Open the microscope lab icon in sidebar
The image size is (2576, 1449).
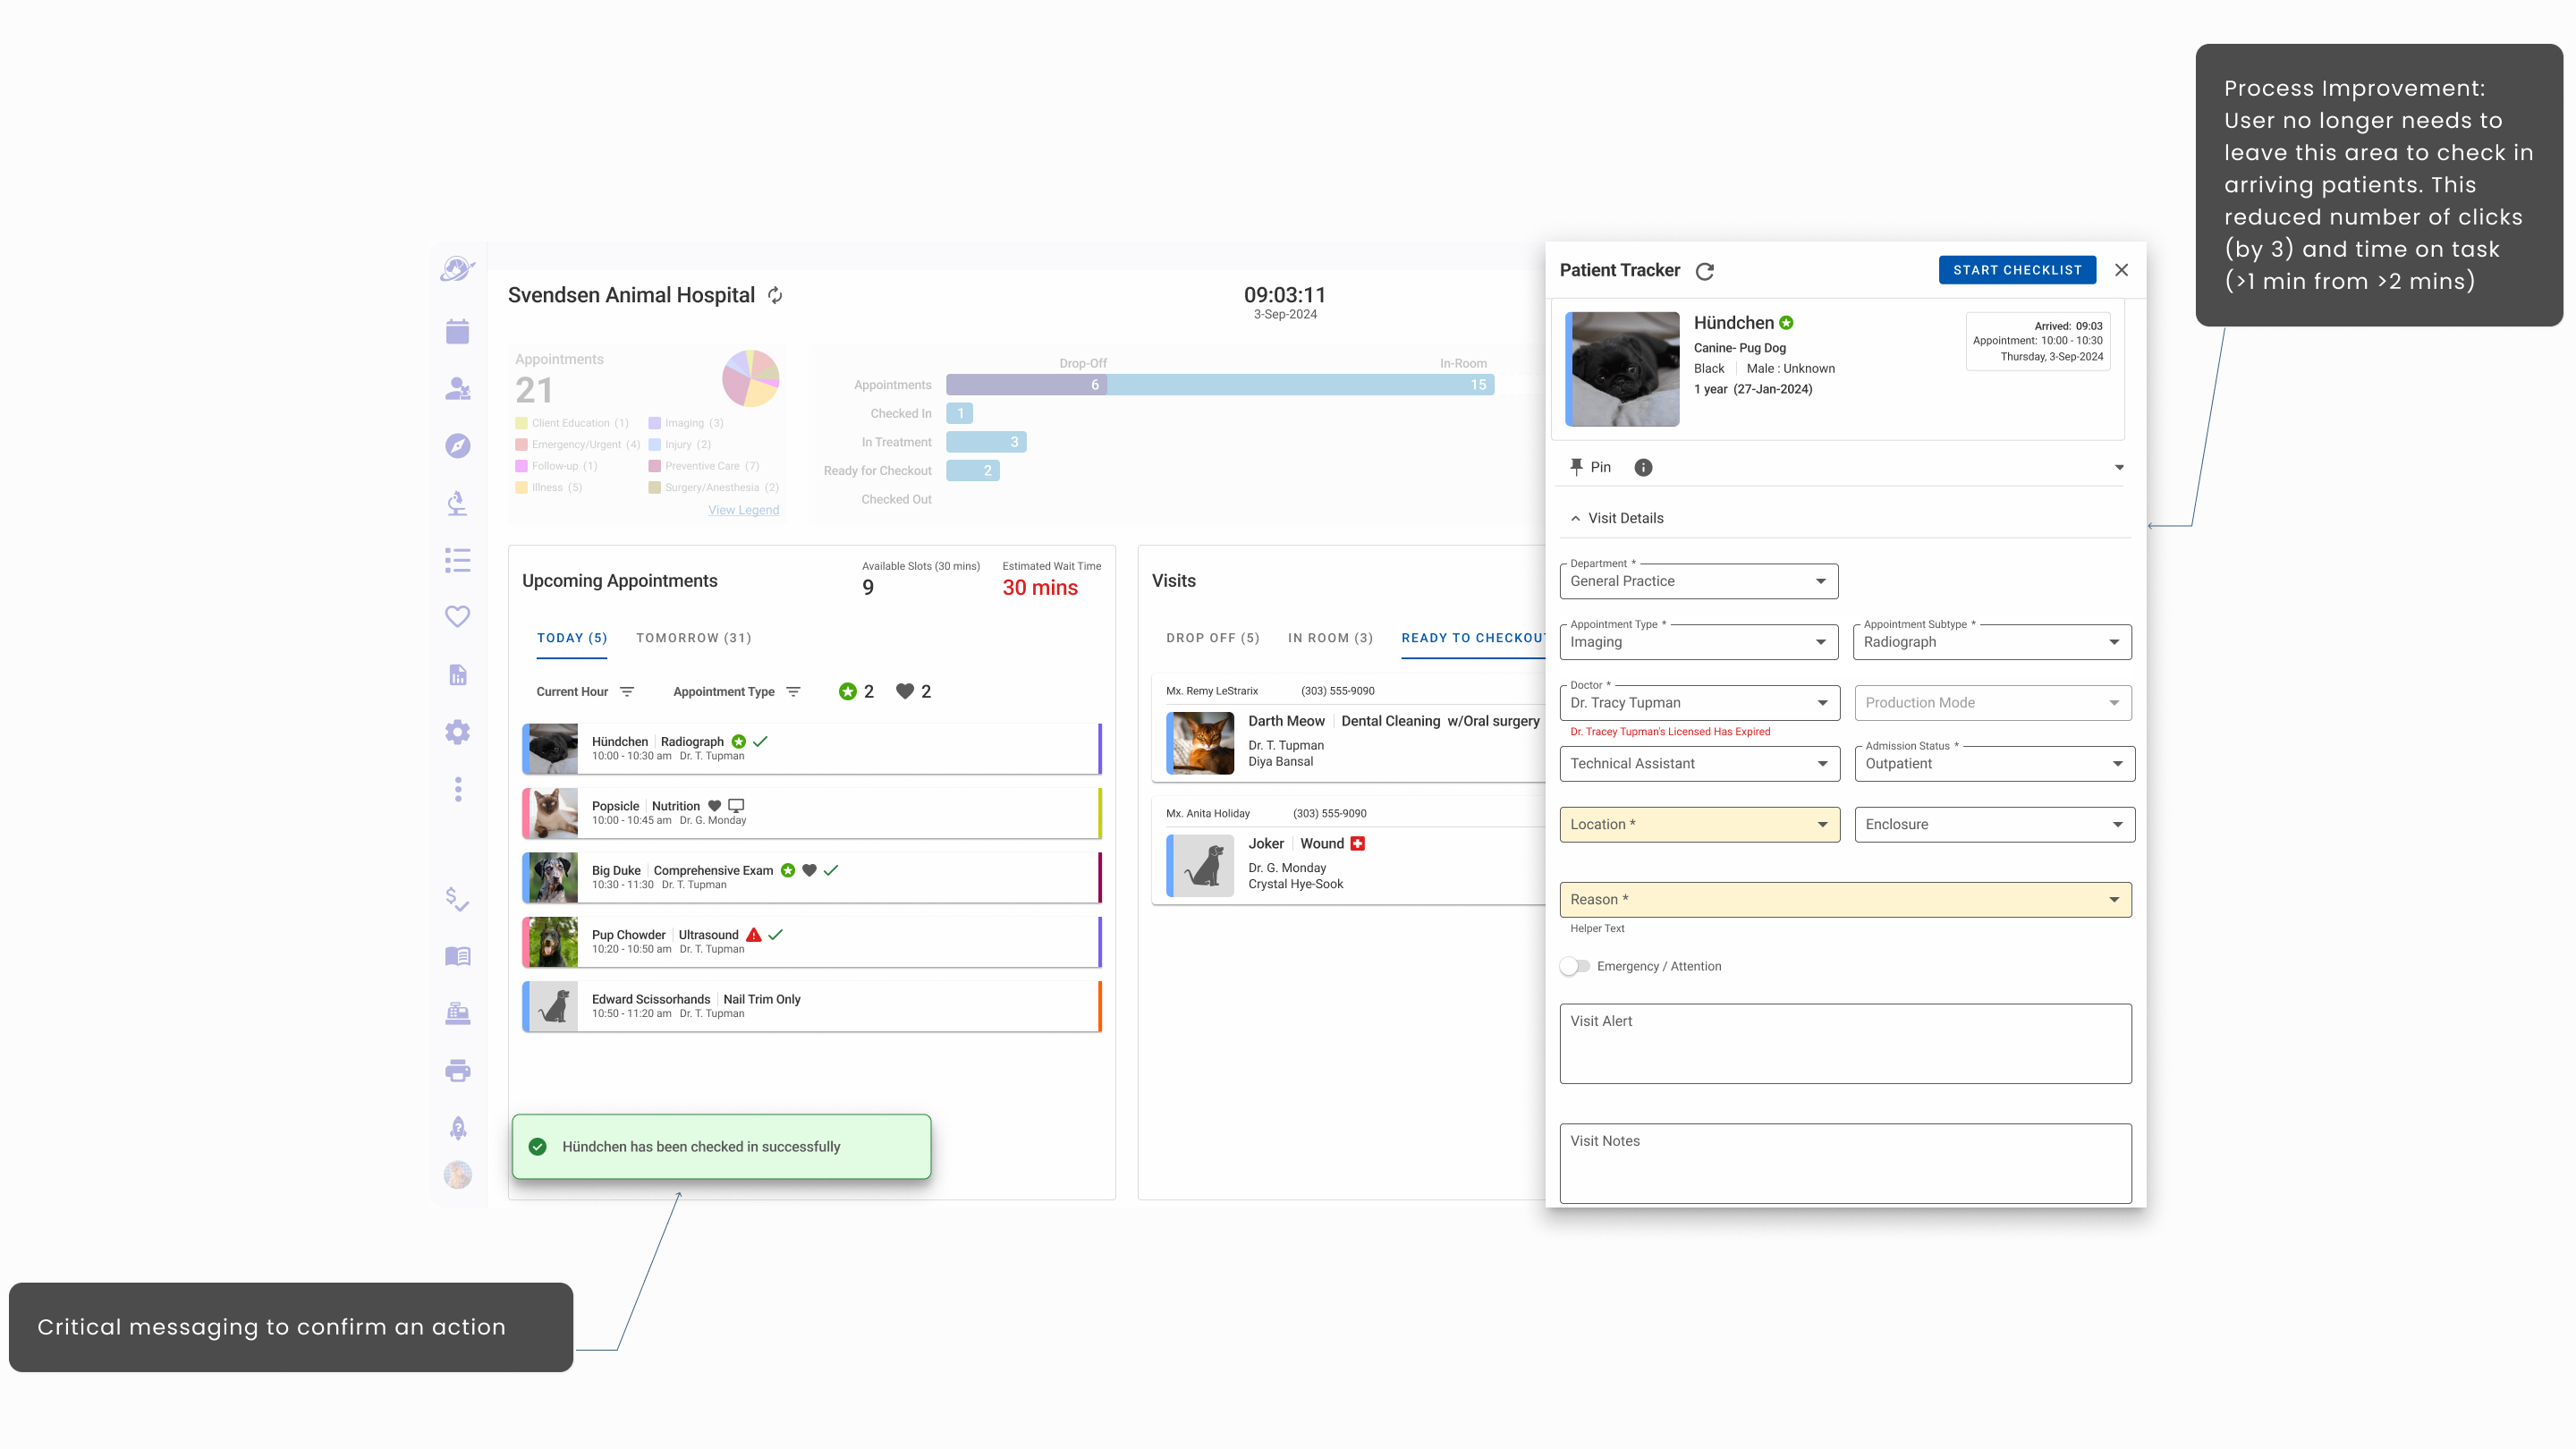[457, 503]
